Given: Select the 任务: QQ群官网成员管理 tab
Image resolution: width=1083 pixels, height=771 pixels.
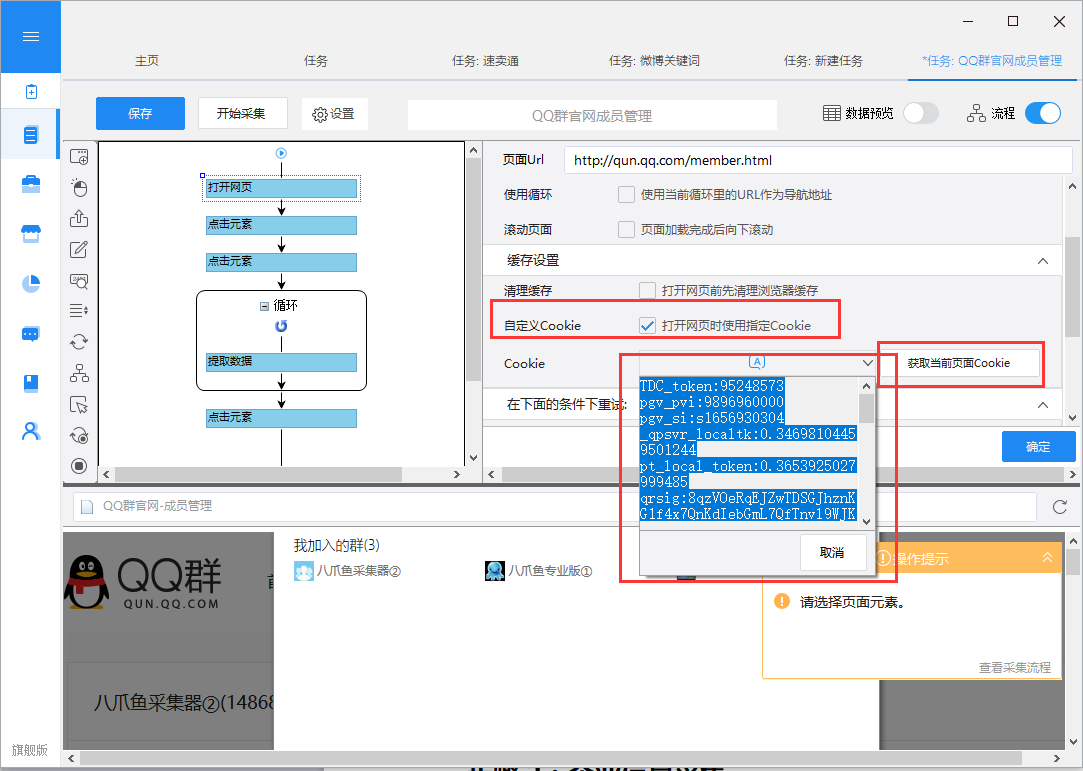Looking at the screenshot, I should click(992, 61).
